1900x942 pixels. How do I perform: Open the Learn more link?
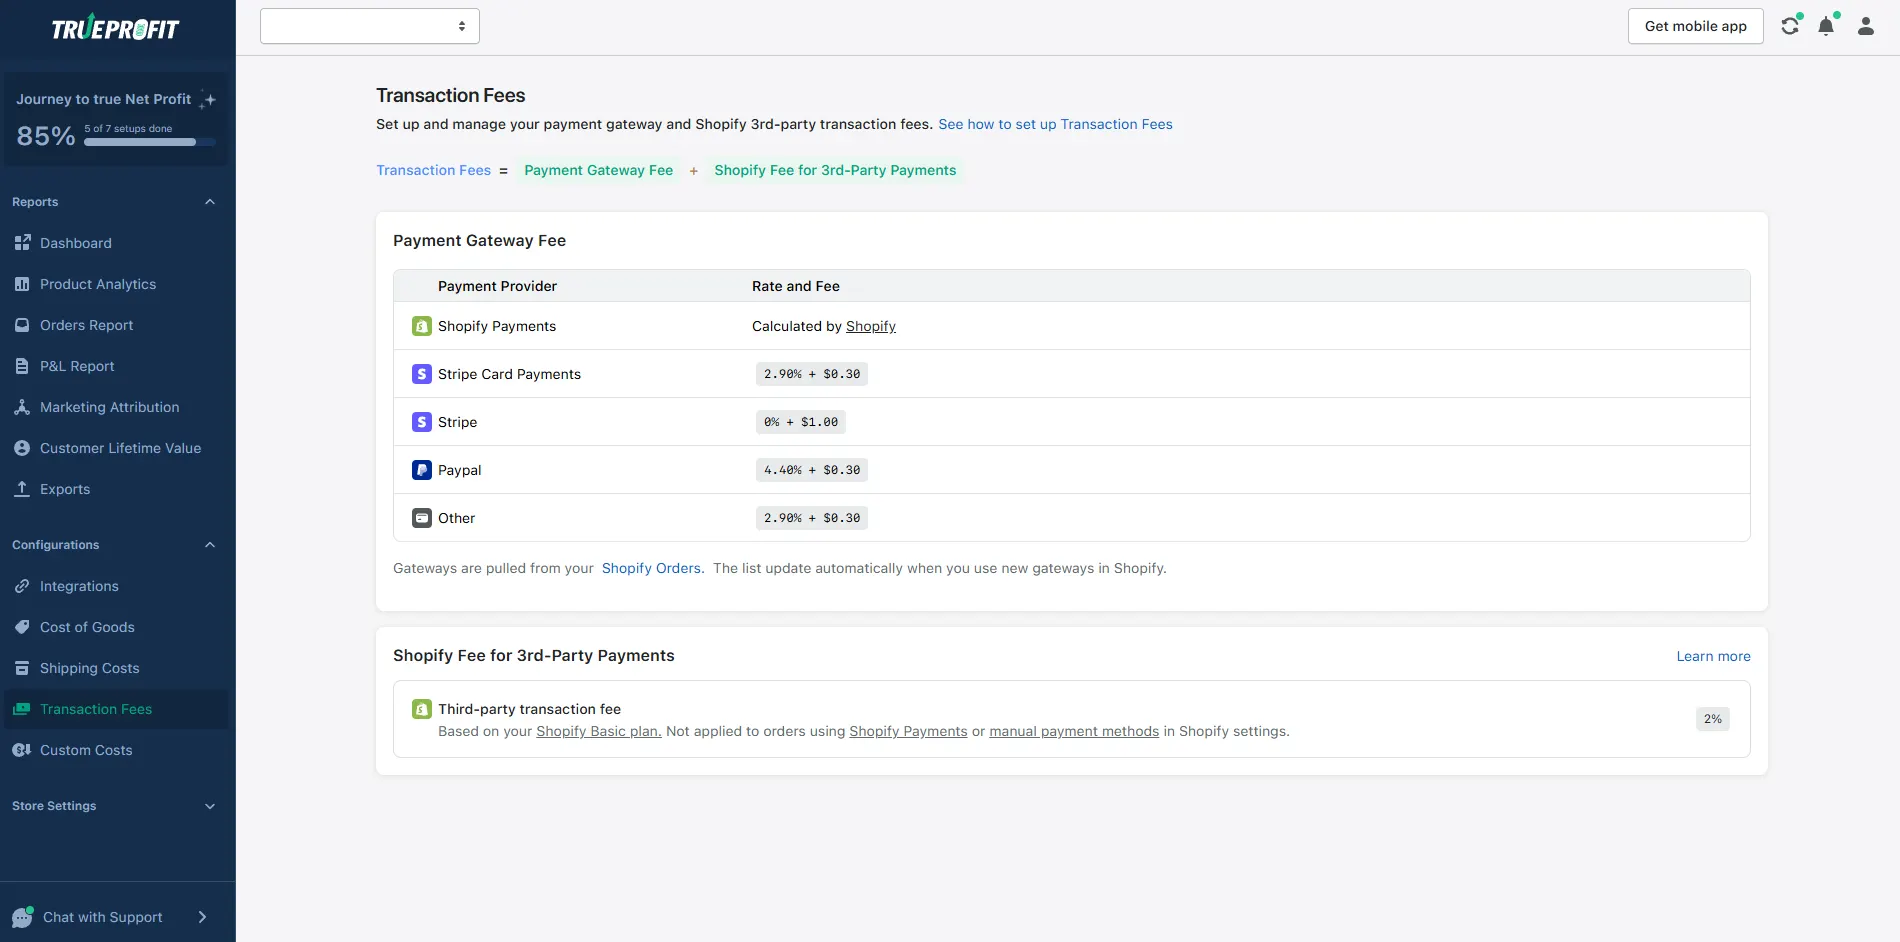[1713, 656]
